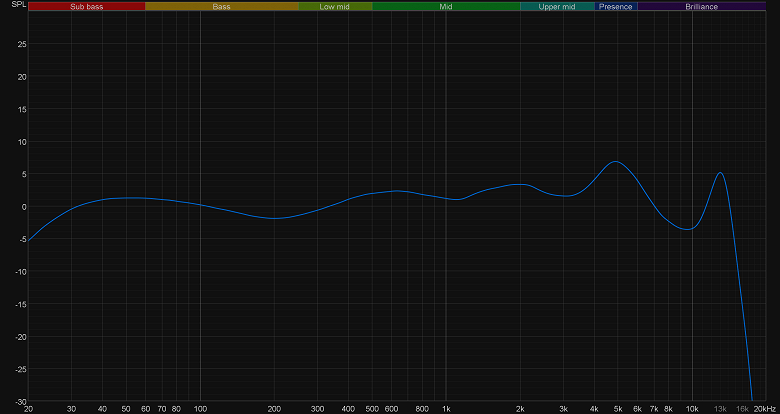Click the Upper mid band header
The image size is (780, 414).
pos(557,6)
